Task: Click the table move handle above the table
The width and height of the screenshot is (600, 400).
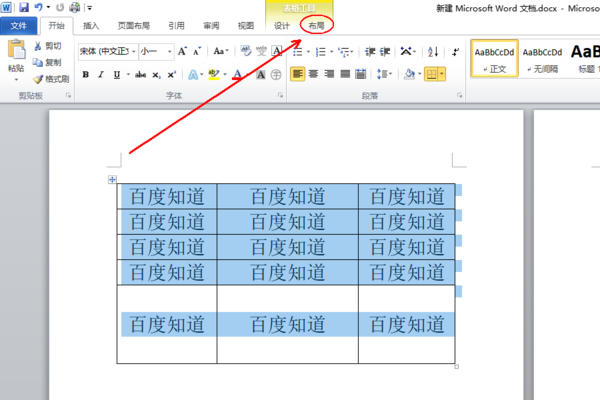Action: pyautogui.click(x=112, y=179)
